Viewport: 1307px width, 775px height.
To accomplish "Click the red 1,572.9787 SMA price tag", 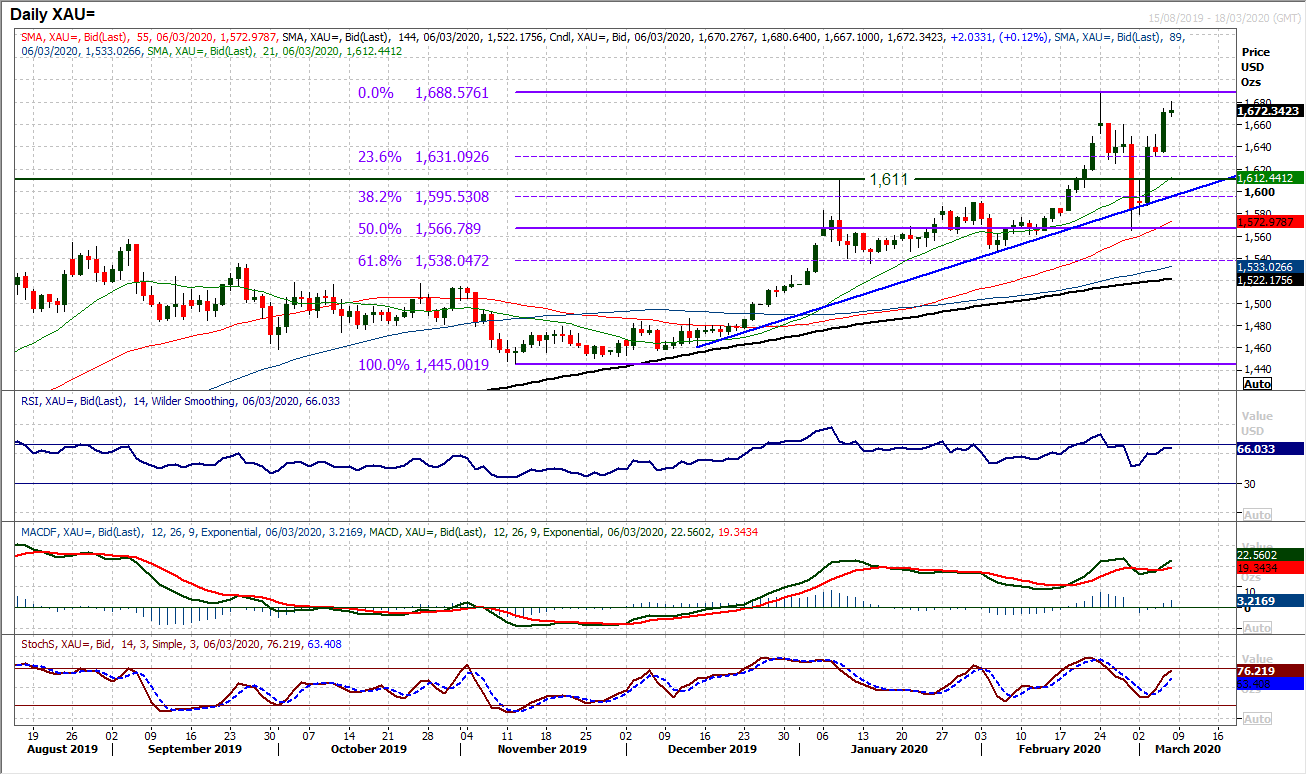I will [x=1270, y=221].
